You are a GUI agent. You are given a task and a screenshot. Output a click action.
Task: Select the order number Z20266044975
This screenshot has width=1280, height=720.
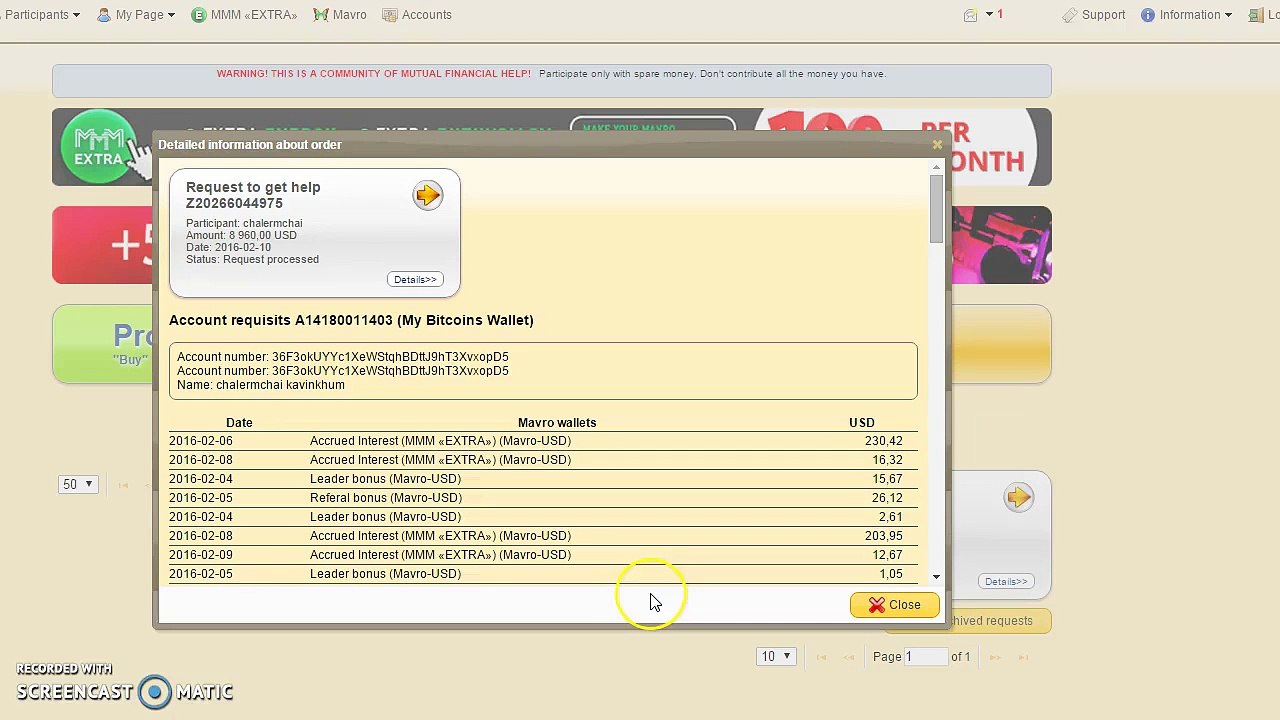pos(234,203)
